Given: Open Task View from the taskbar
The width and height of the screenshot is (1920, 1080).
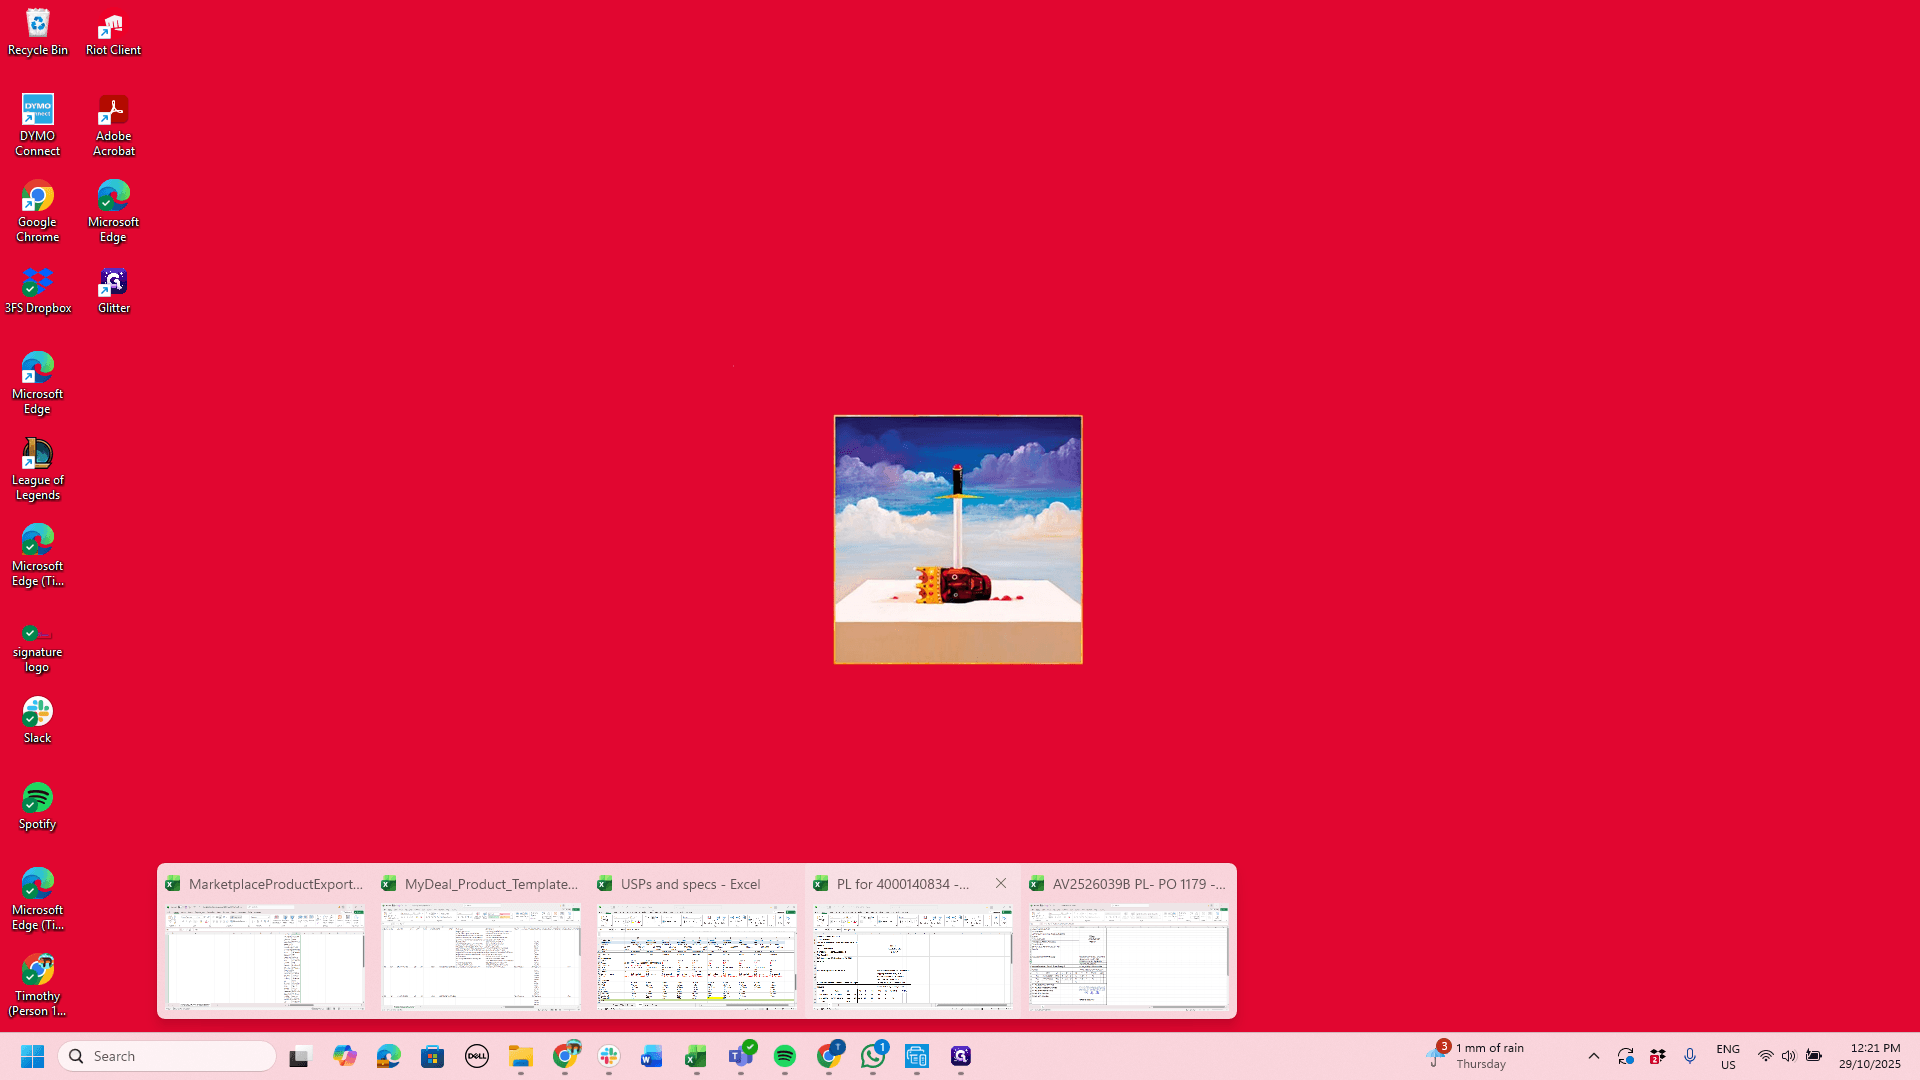Looking at the screenshot, I should 301,1056.
